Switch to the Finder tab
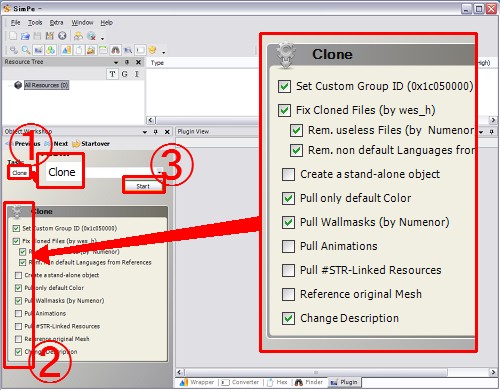500x390 pixels. [x=309, y=382]
